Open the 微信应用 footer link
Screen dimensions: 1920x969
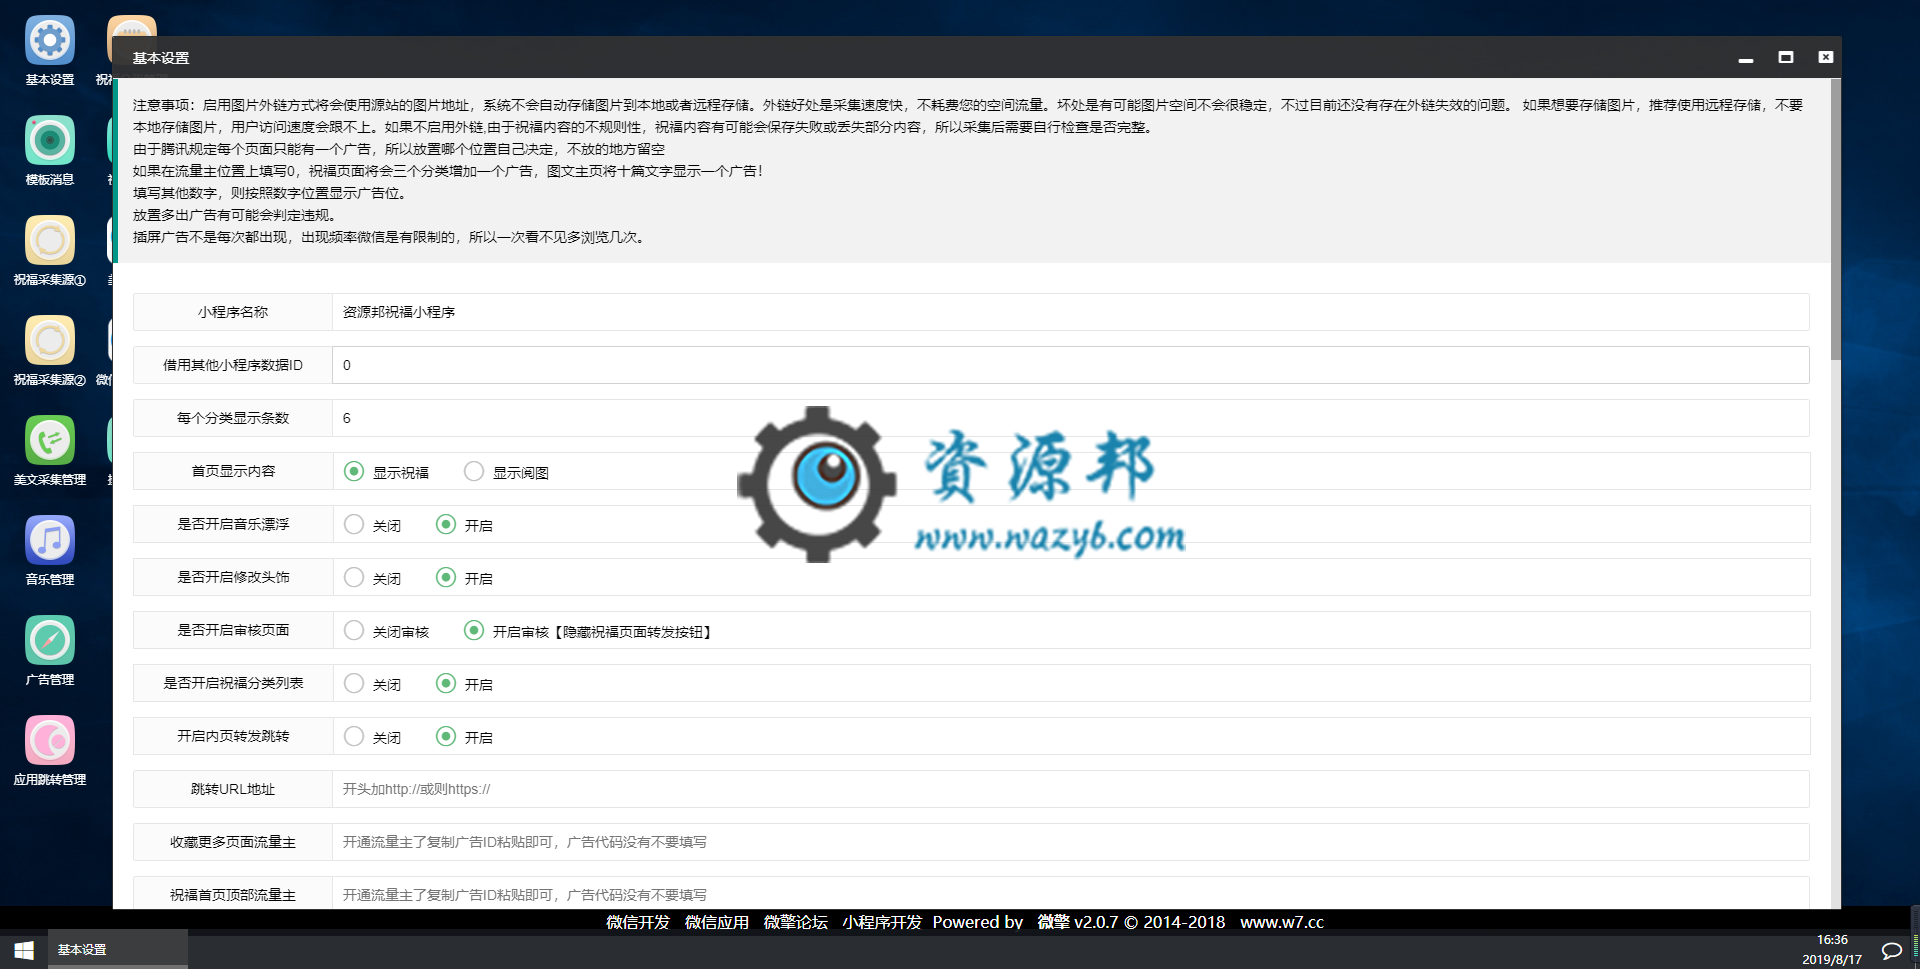pyautogui.click(x=717, y=922)
